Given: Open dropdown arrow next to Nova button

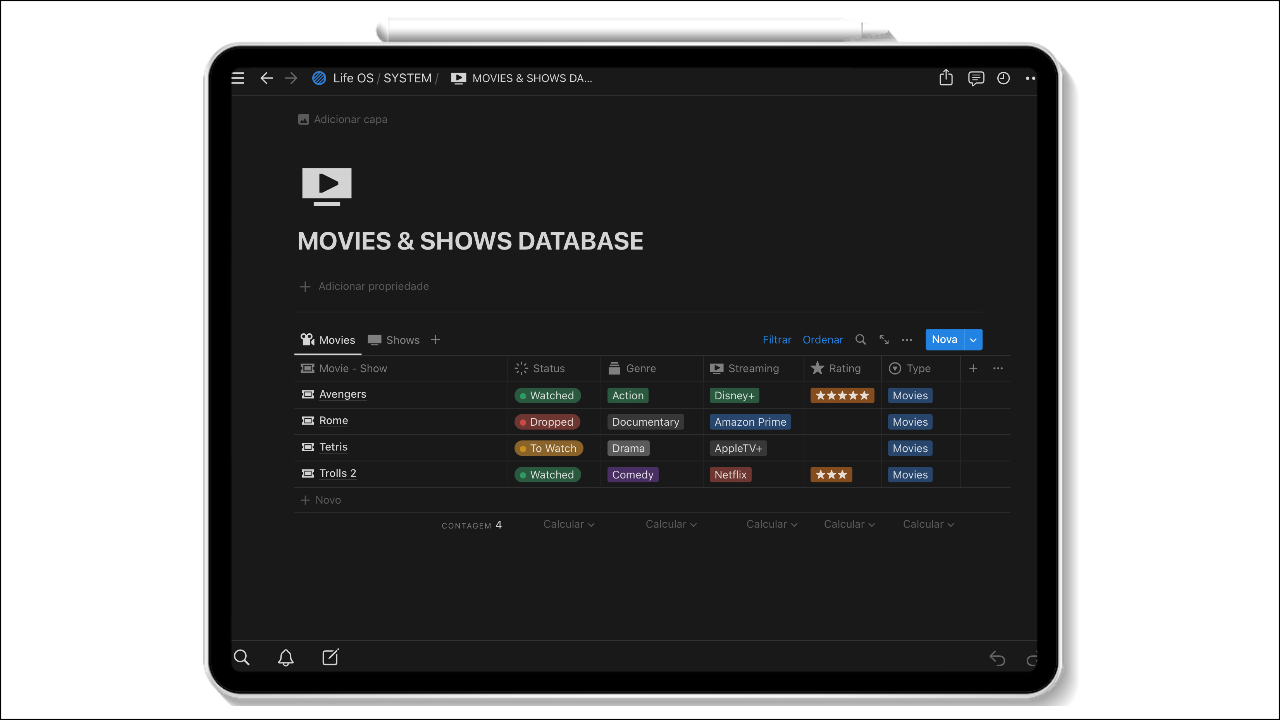Looking at the screenshot, I should [973, 340].
